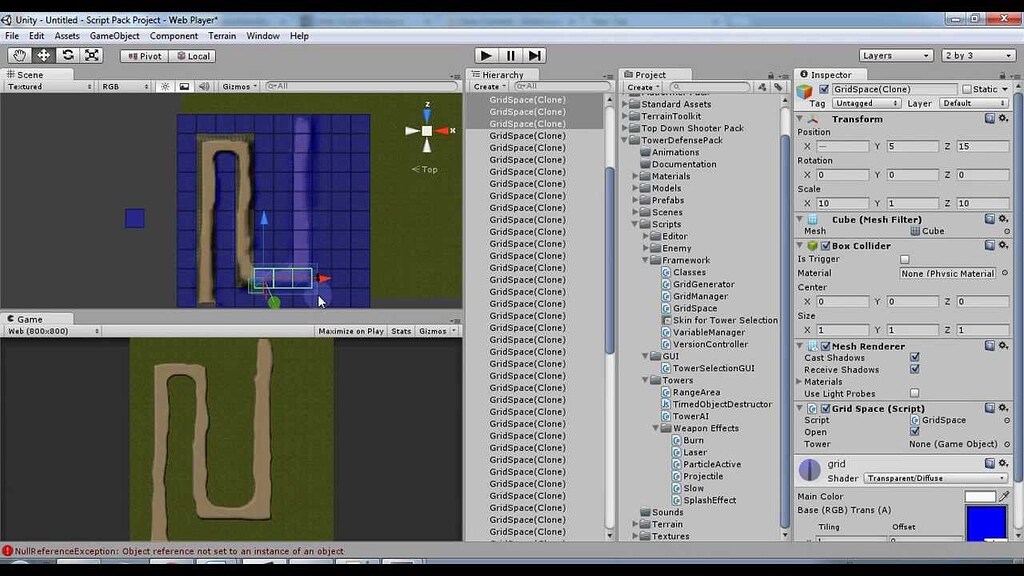
Task: Collapse the Weapon Effects folder
Action: click(x=657, y=428)
